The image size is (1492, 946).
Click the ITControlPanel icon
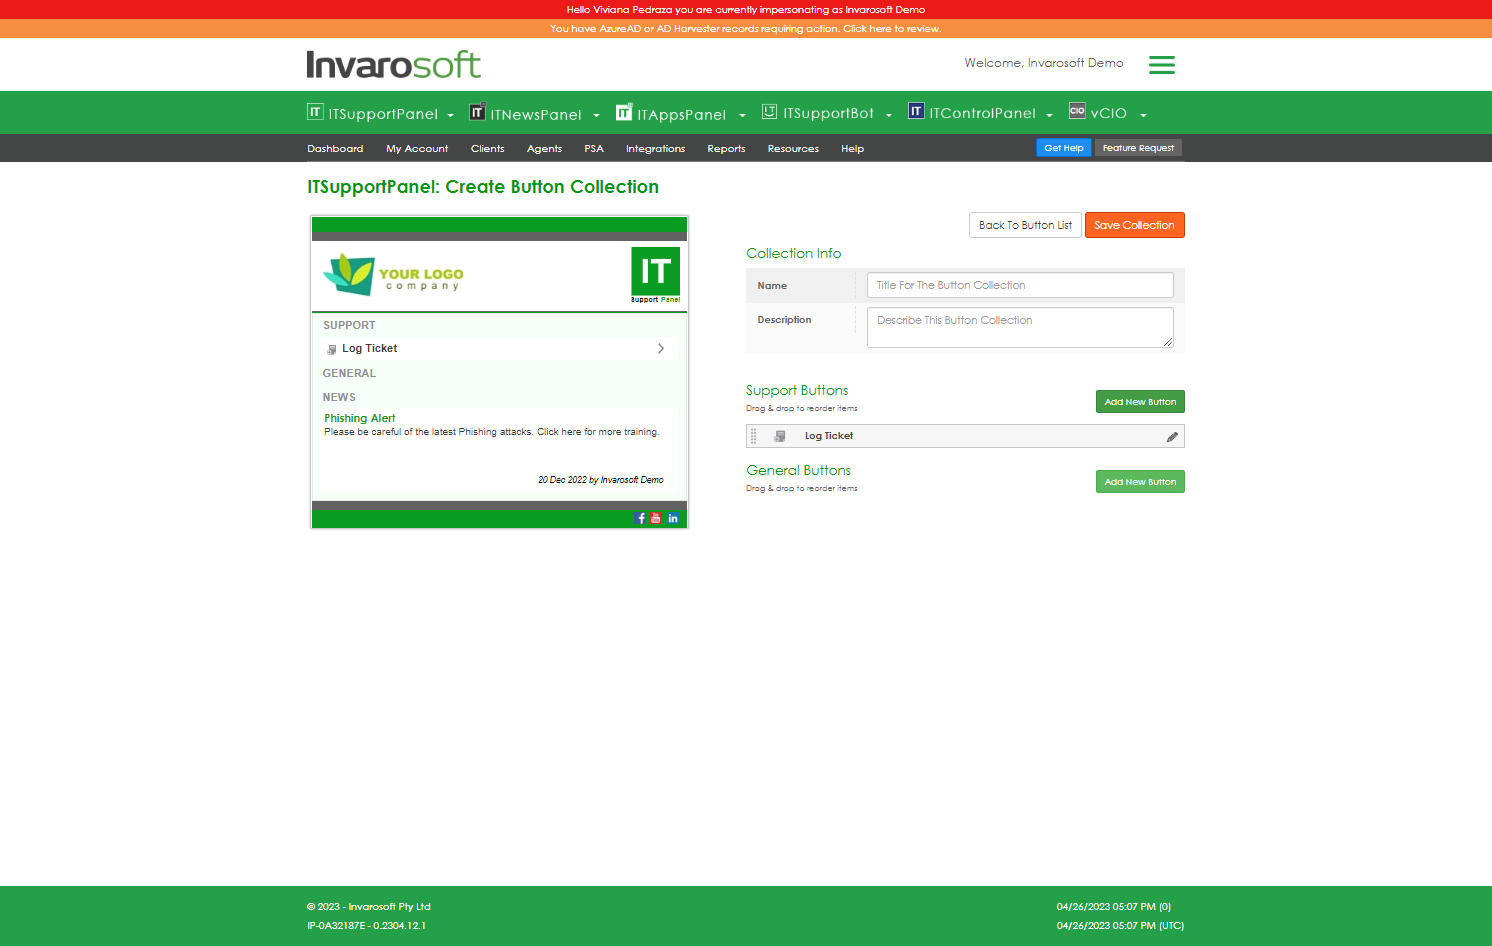916,111
